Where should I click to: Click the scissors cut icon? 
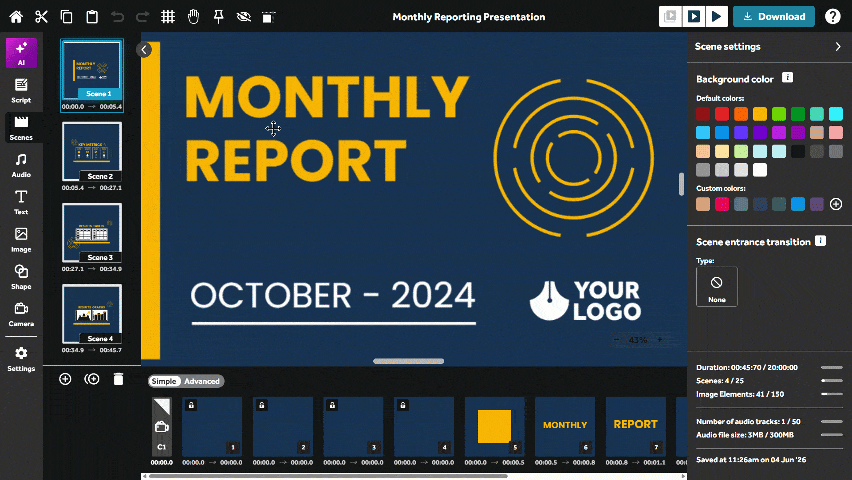tap(41, 17)
